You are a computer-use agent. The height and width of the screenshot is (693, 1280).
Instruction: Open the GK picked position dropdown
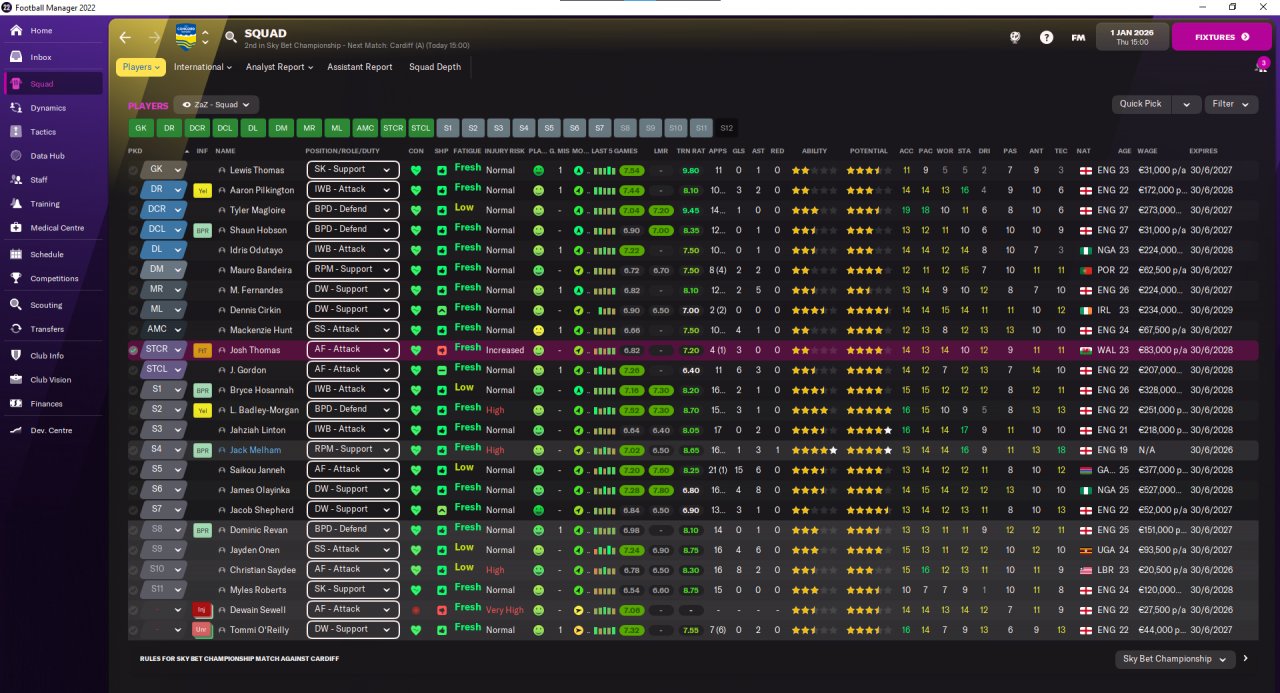coord(163,170)
